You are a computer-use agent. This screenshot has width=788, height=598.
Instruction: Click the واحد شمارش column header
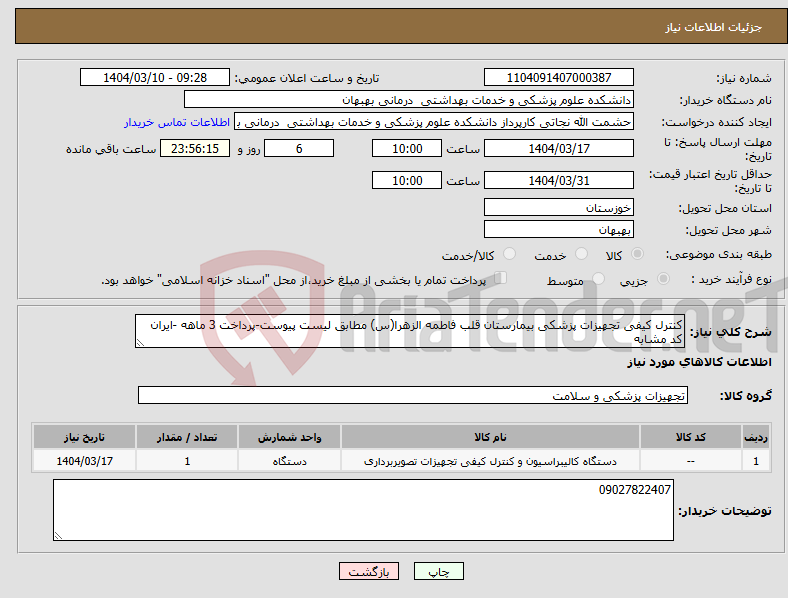[289, 437]
